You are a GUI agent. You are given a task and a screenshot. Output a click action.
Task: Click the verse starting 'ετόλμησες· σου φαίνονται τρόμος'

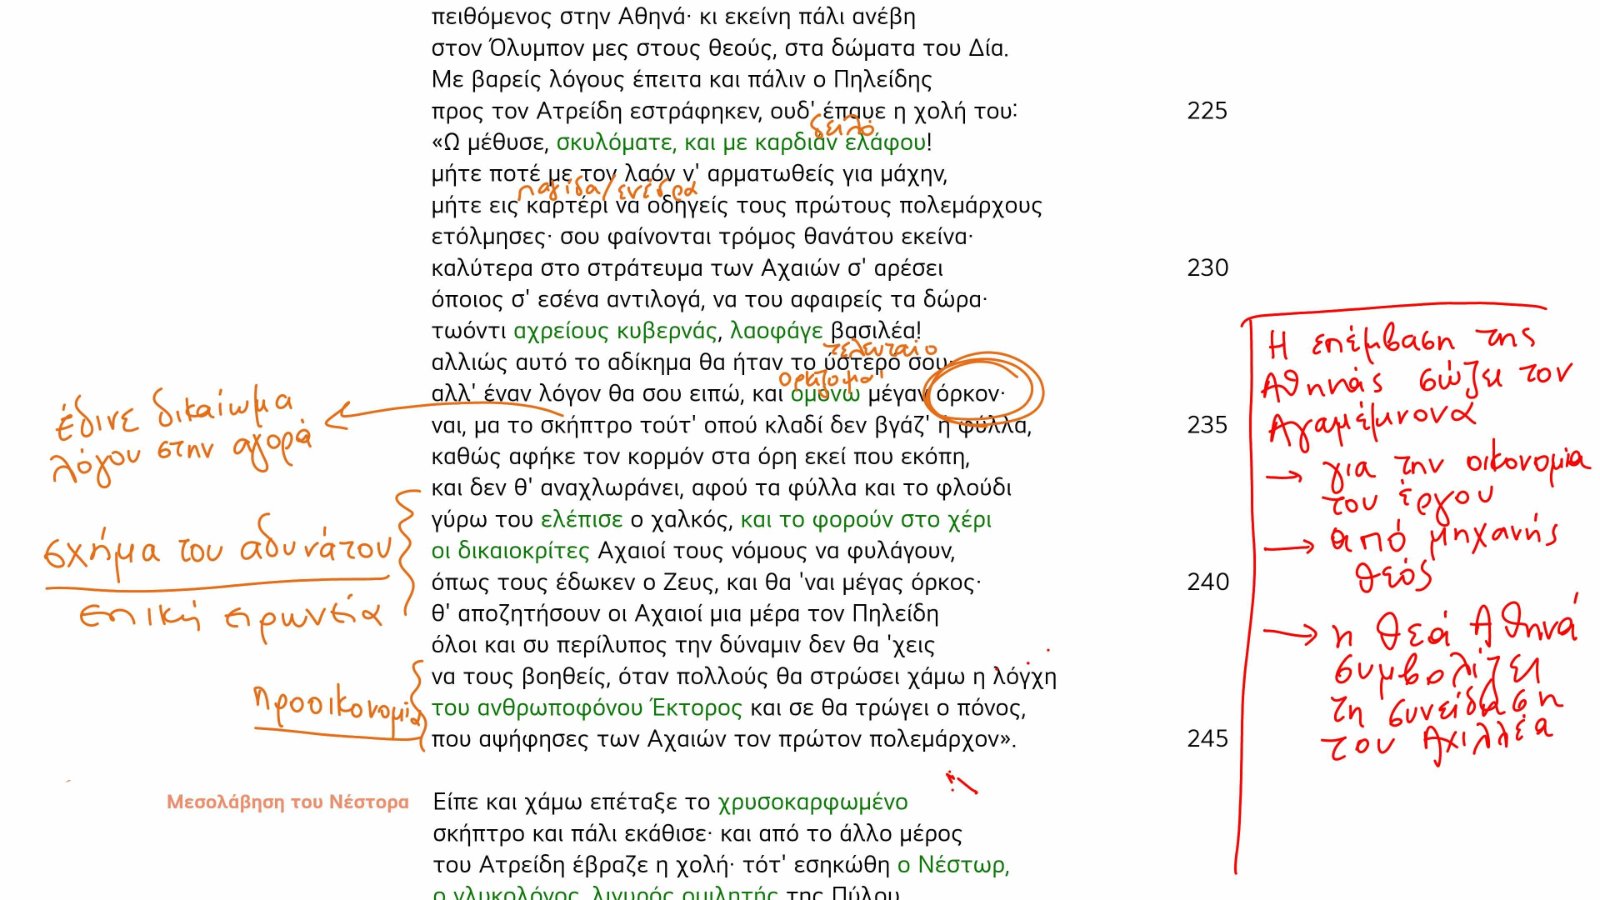click(703, 237)
